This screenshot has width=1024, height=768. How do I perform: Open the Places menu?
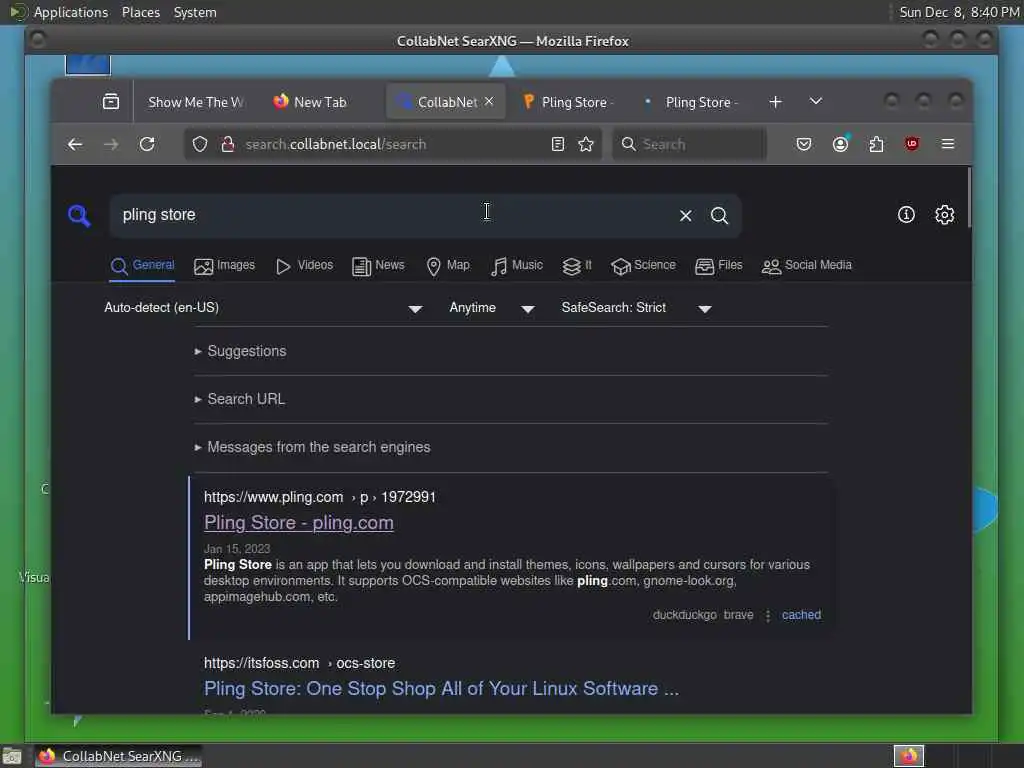click(141, 12)
